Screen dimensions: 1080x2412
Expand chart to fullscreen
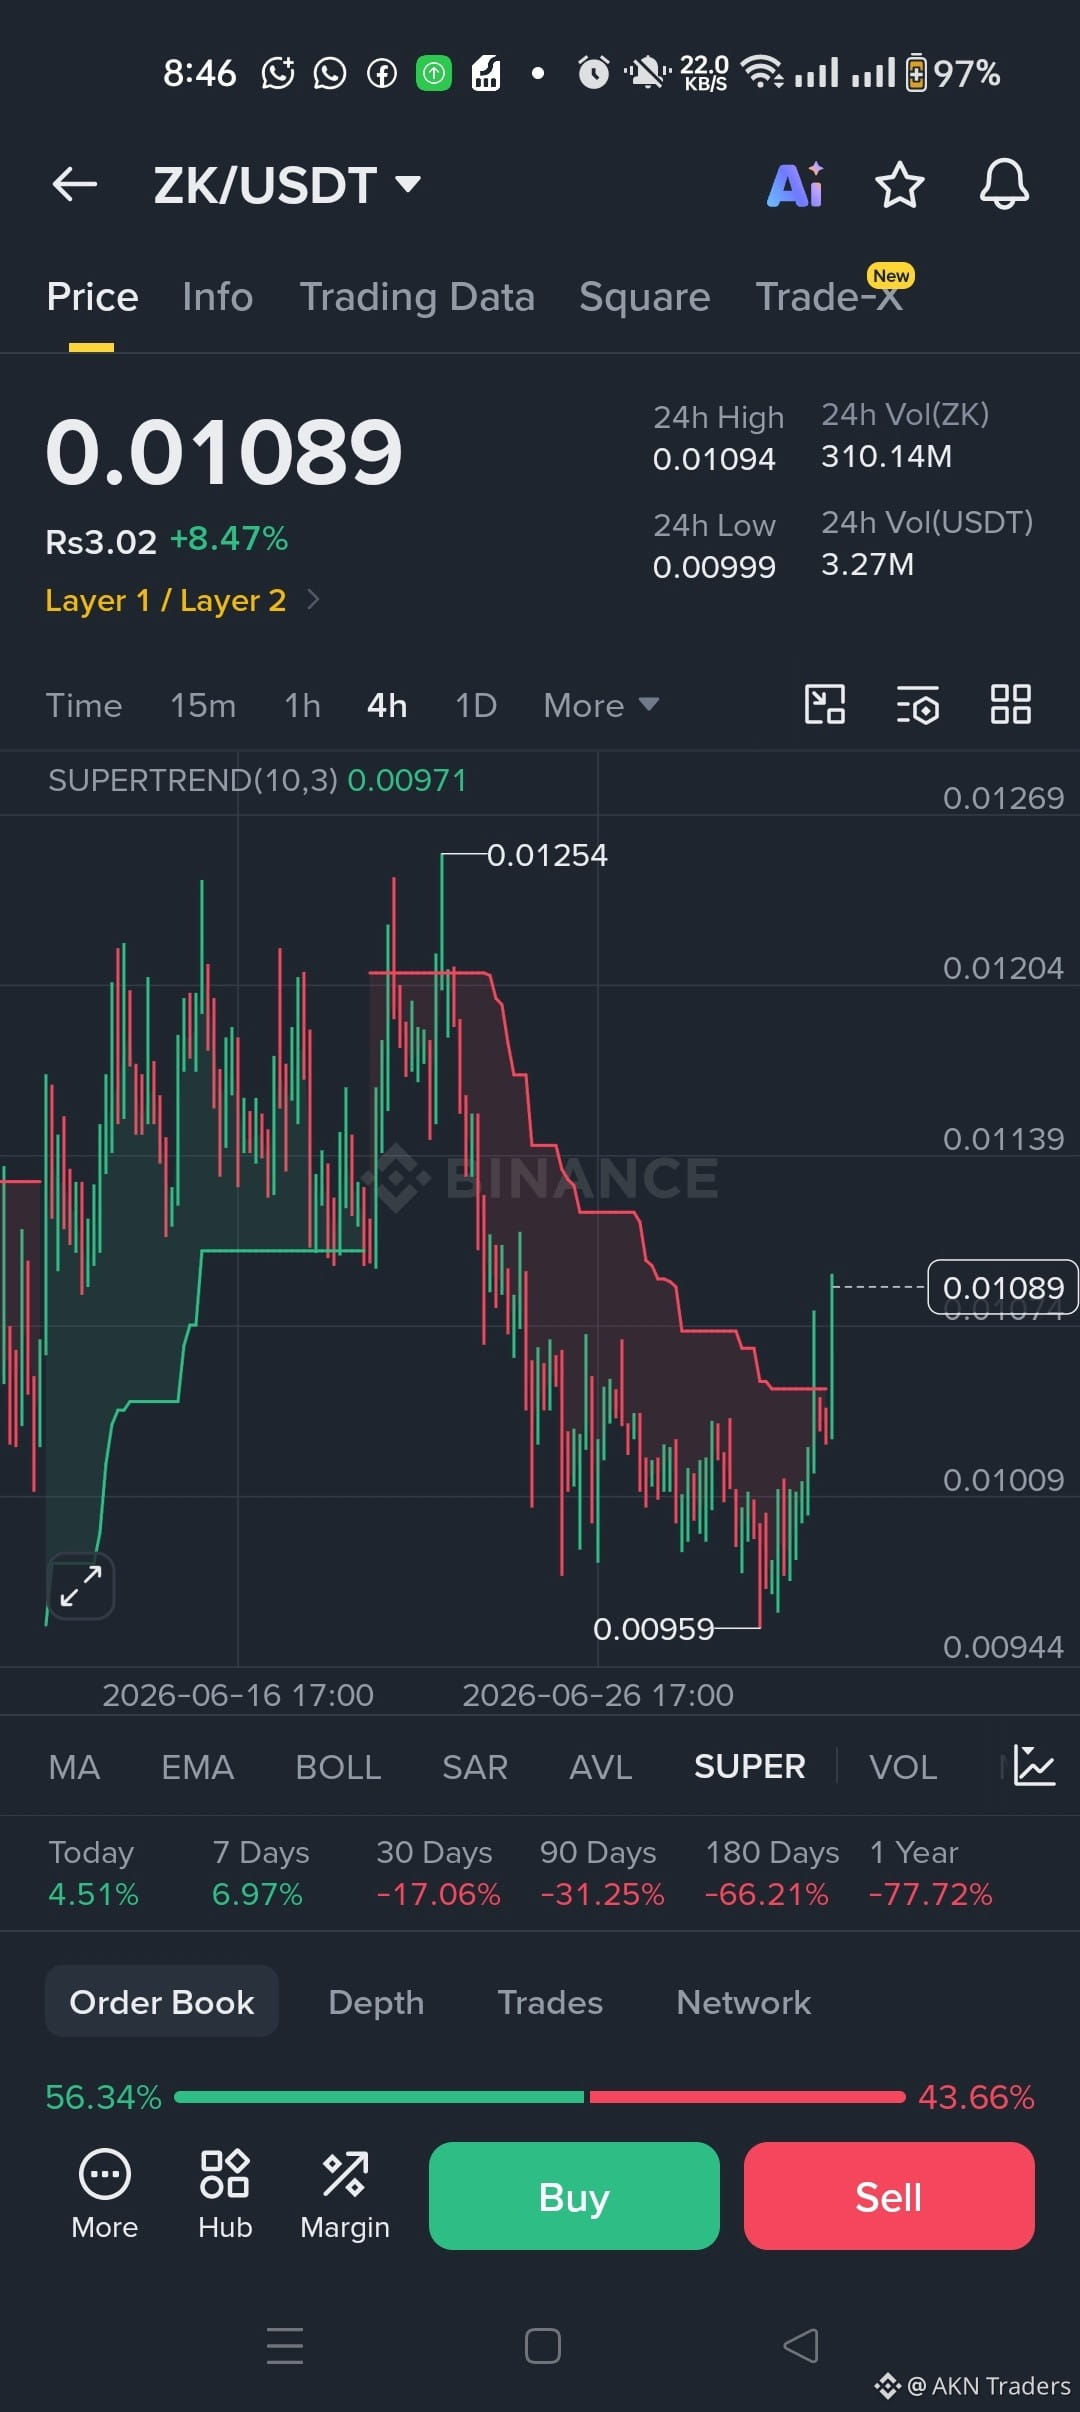tap(81, 1586)
